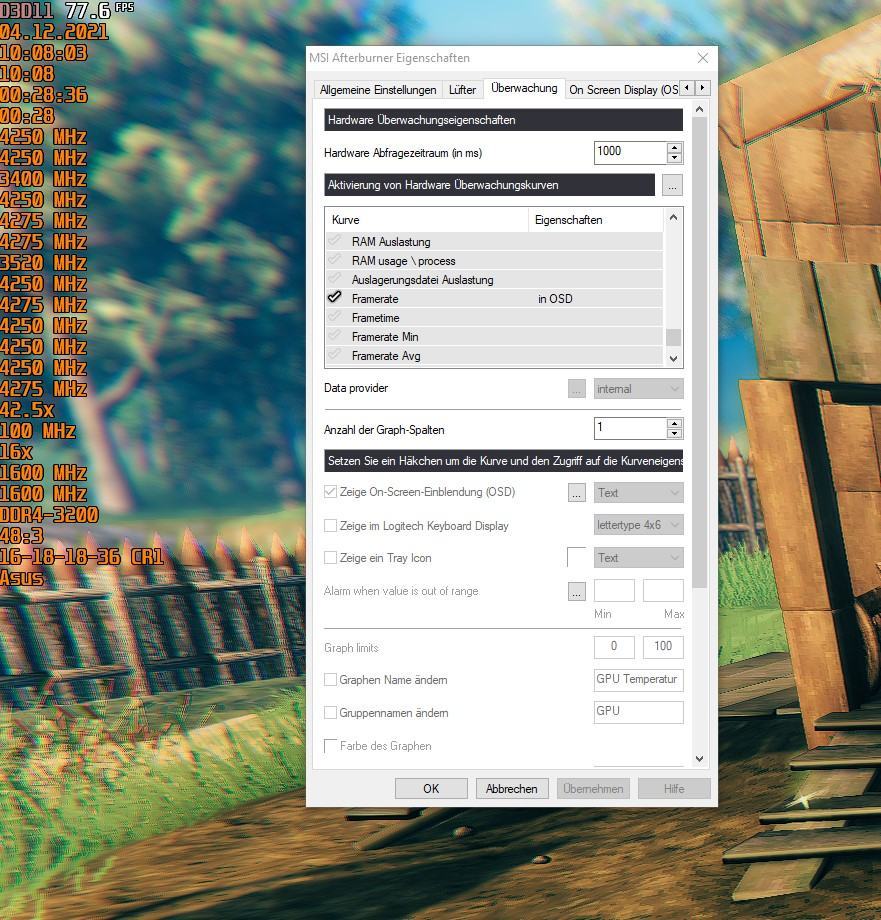This screenshot has width=881, height=920.
Task: Toggle the Auslagerungsdatei Auslastung checkmark
Action: (334, 278)
